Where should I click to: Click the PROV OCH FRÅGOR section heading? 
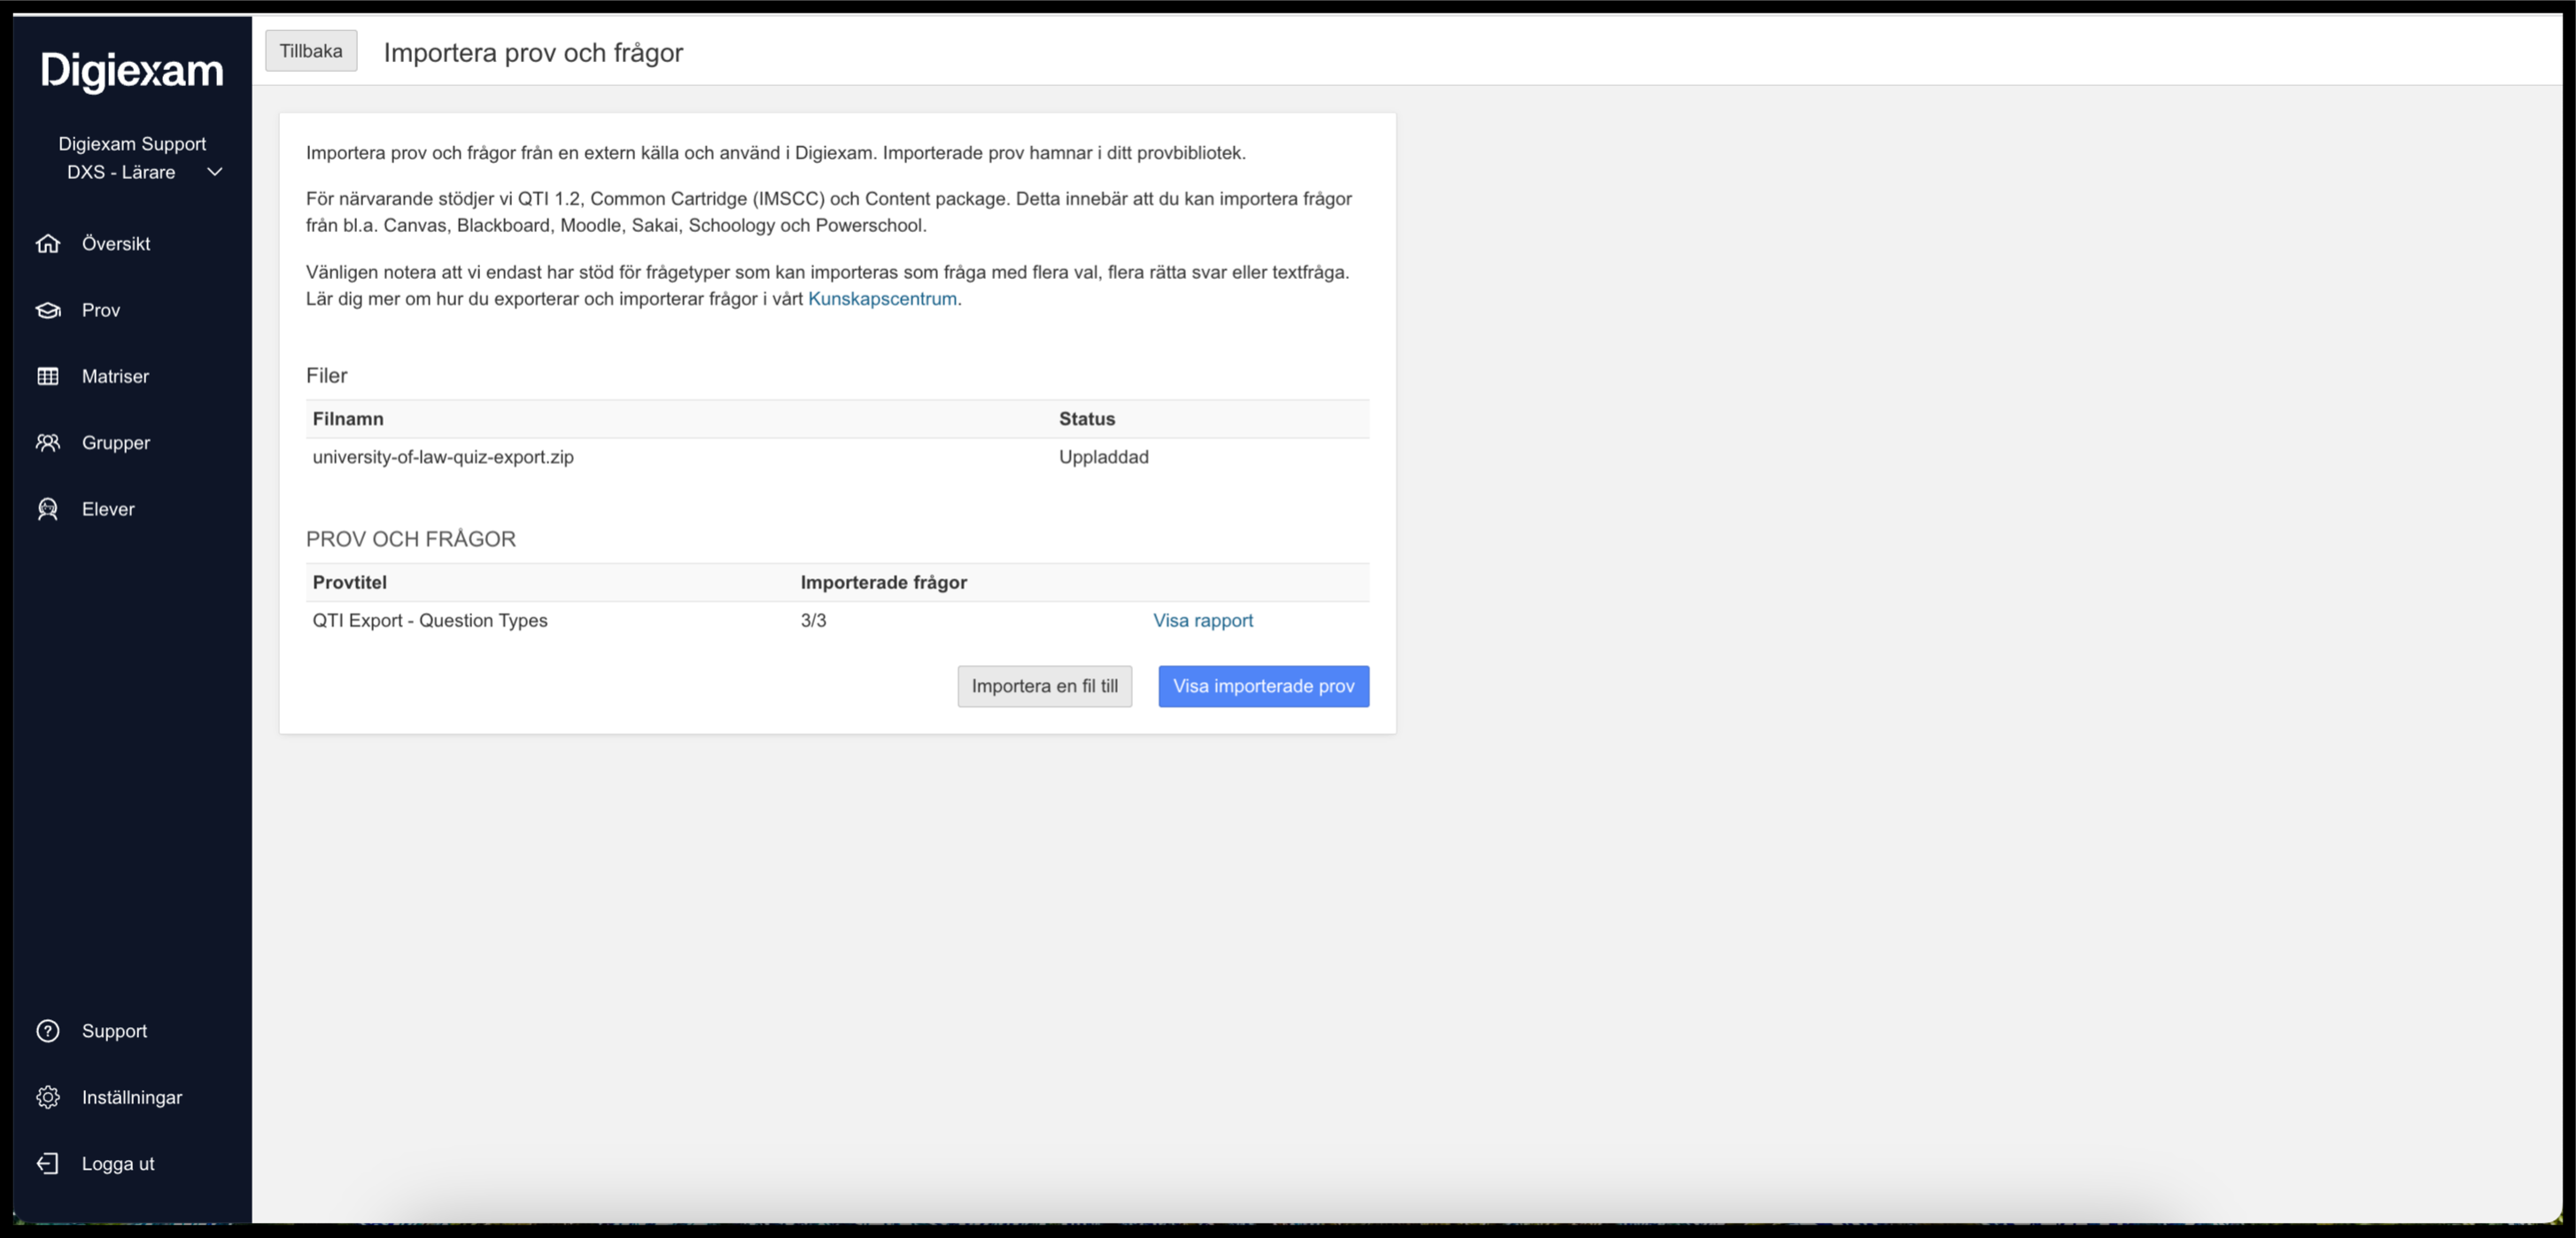pyautogui.click(x=411, y=539)
